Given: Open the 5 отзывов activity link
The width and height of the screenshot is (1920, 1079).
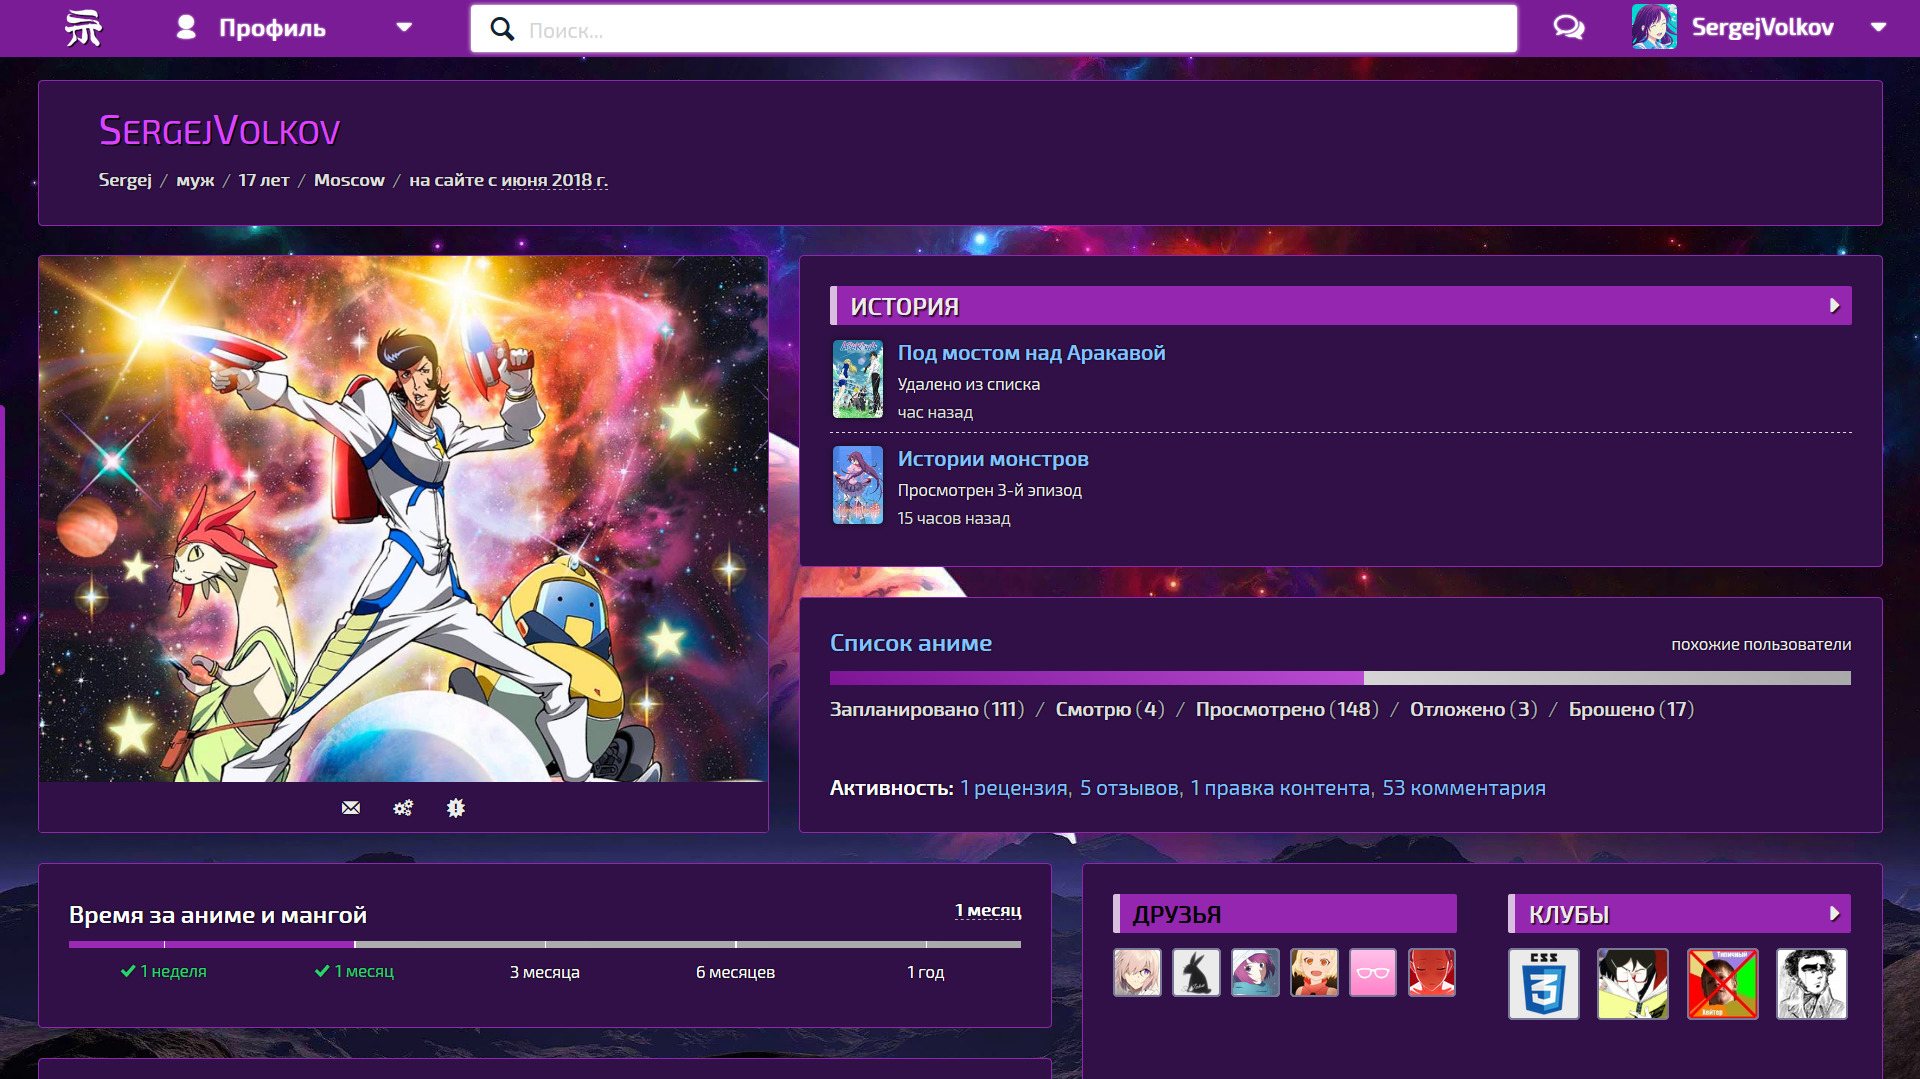Looking at the screenshot, I should (x=1129, y=788).
